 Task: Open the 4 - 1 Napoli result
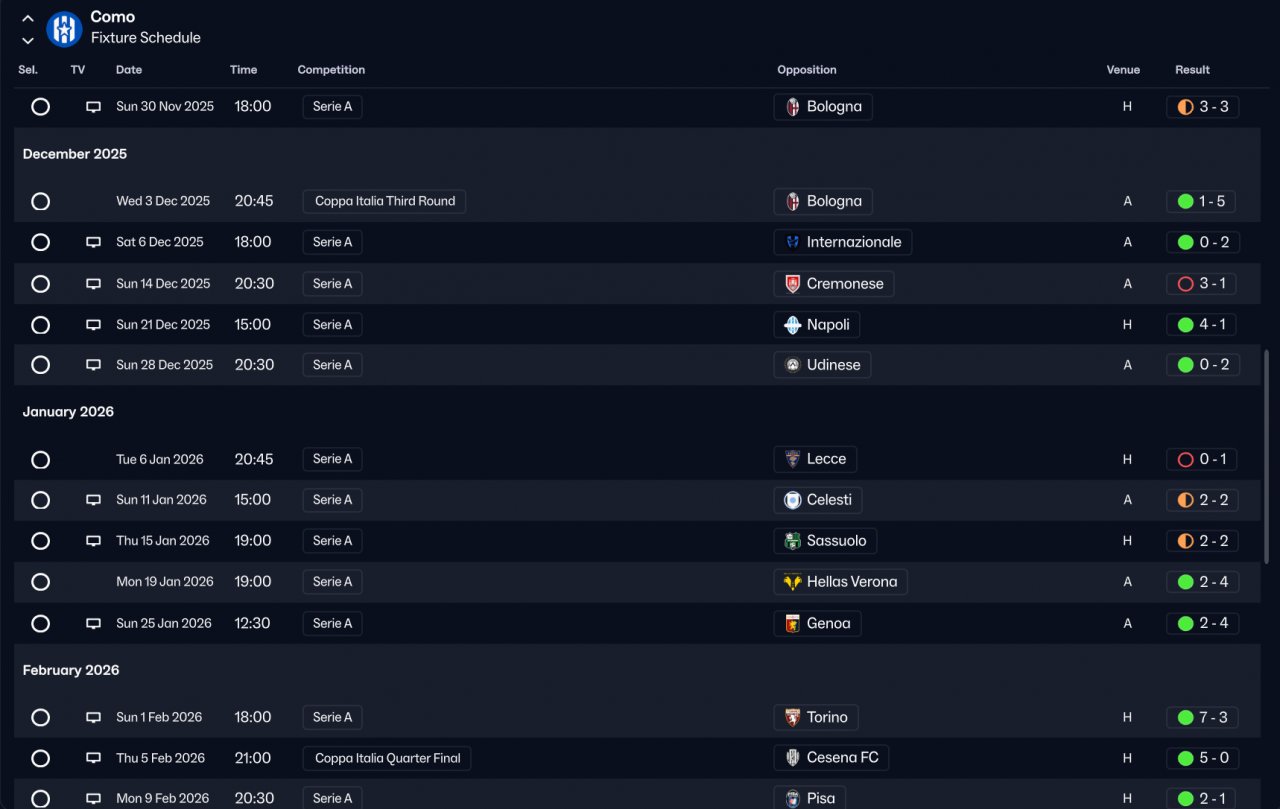(1201, 325)
